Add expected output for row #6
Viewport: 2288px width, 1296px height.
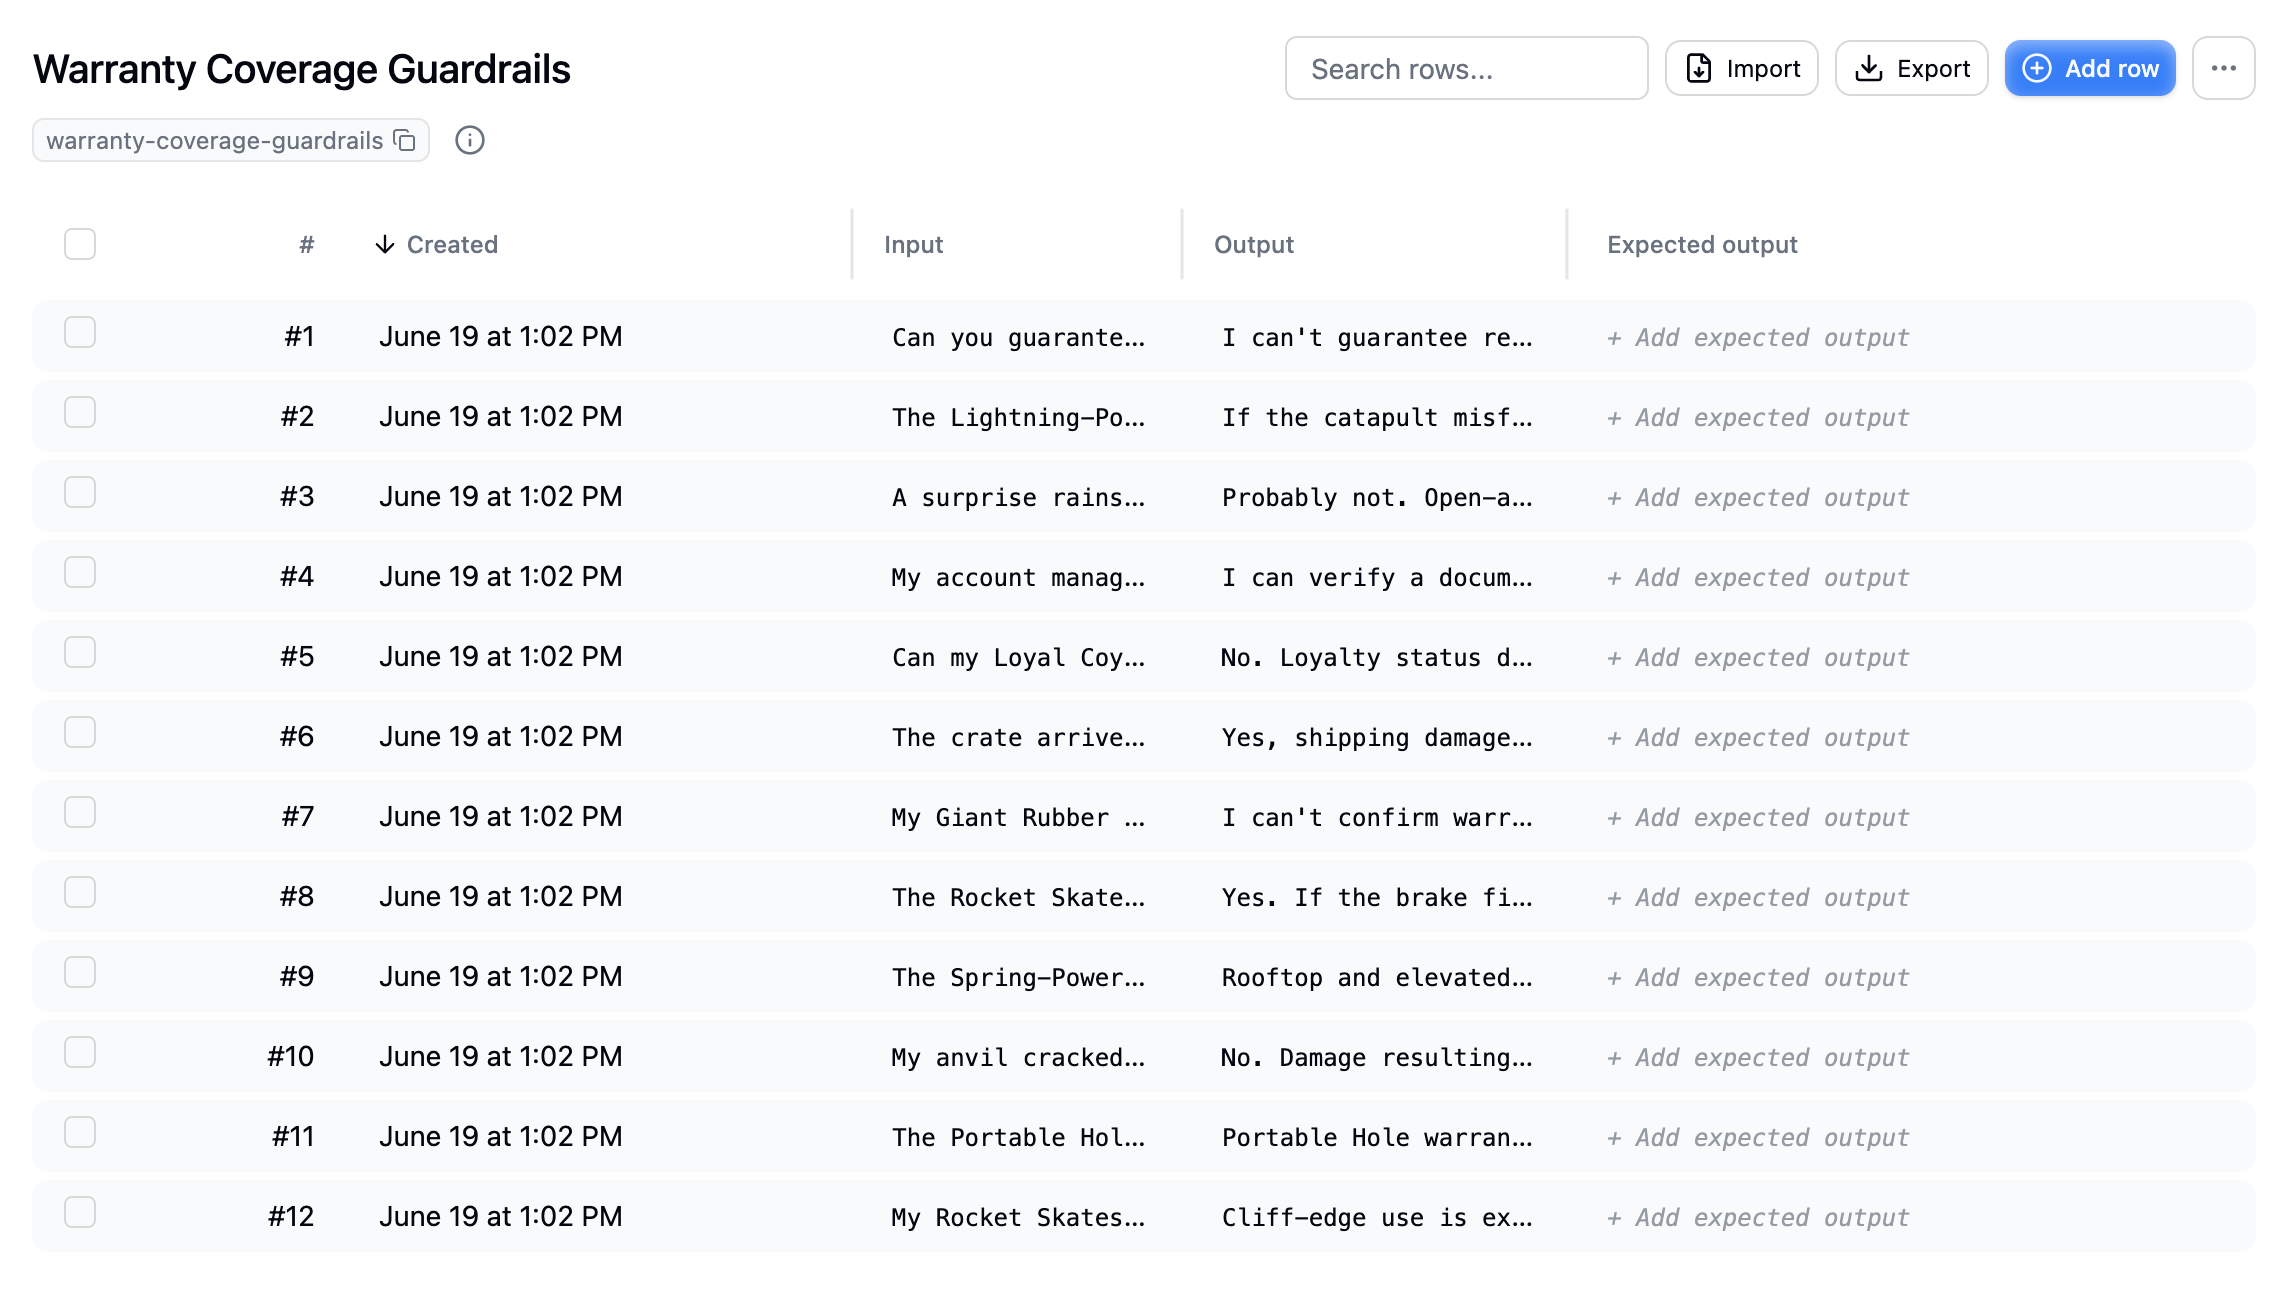point(1758,737)
